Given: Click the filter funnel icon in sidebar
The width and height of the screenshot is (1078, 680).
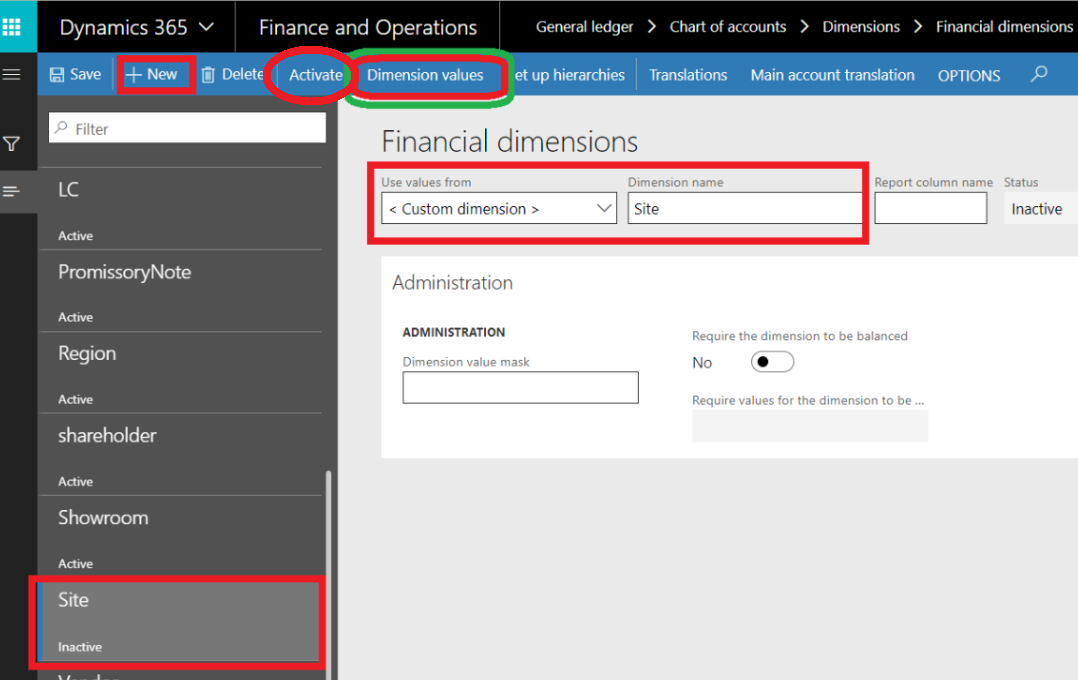Looking at the screenshot, I should pos(12,144).
